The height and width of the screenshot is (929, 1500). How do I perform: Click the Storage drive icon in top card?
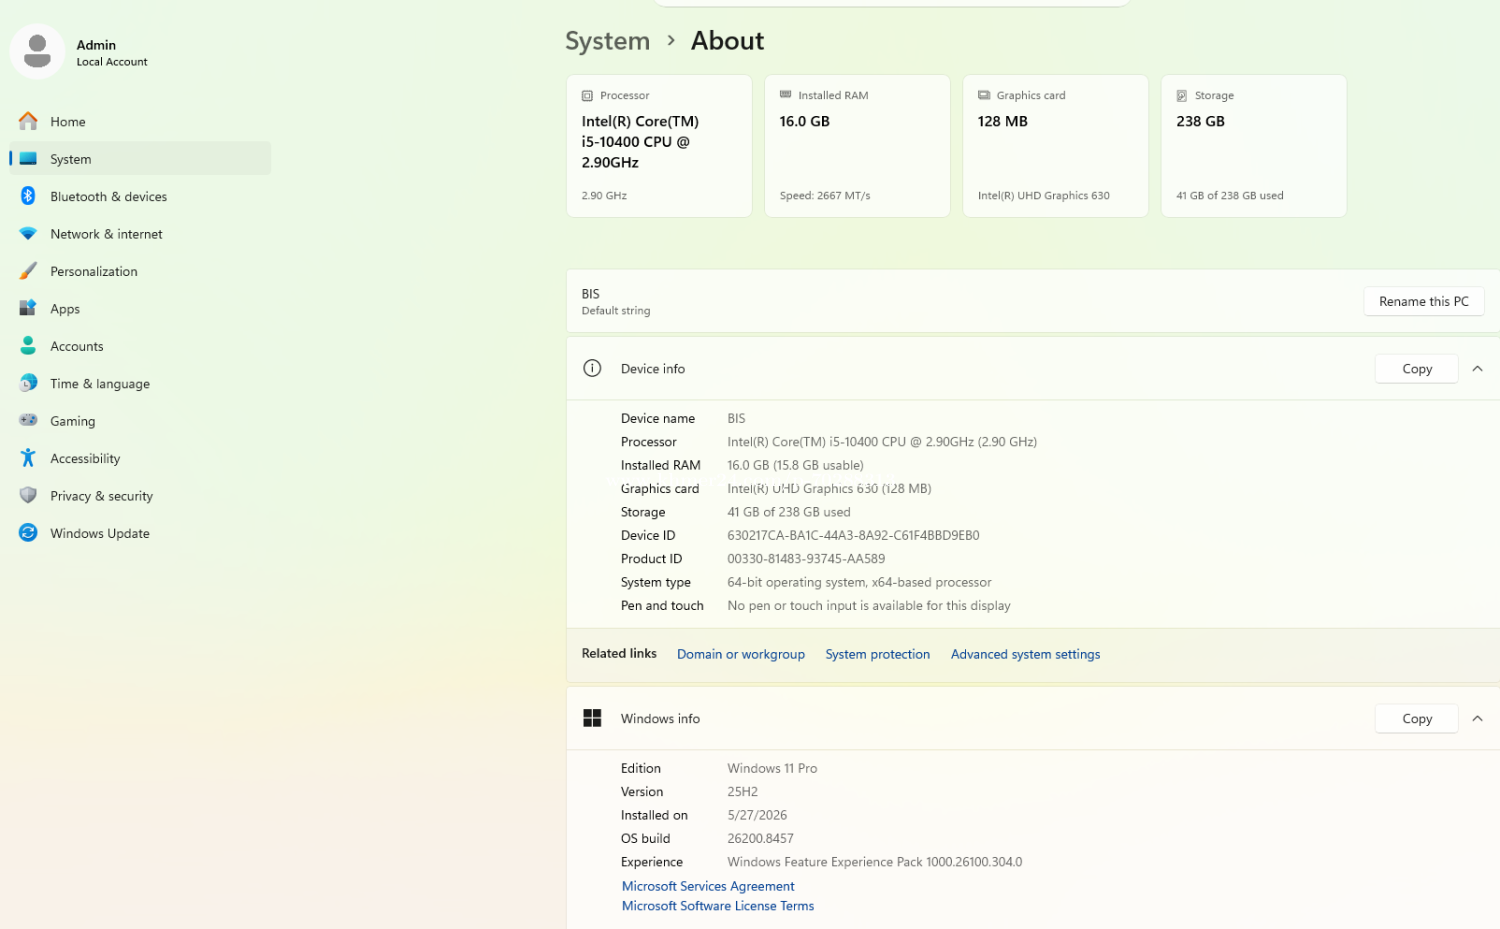click(x=1182, y=96)
